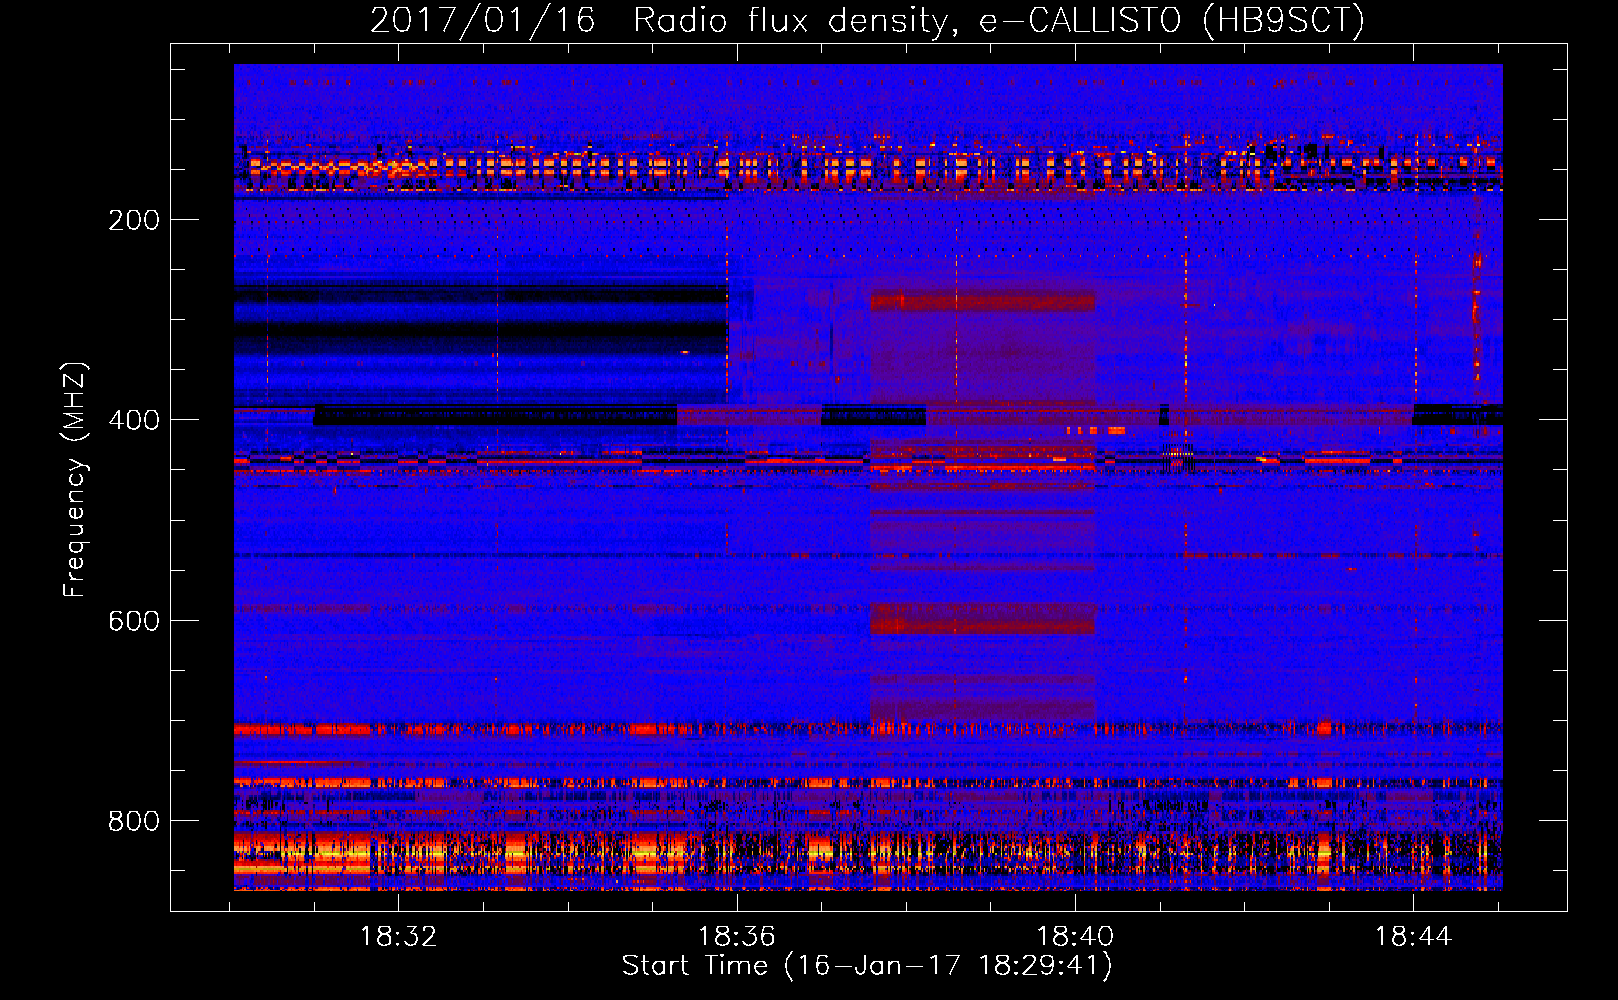
Task: Click the 800 frequency tick label
Action: [x=134, y=821]
